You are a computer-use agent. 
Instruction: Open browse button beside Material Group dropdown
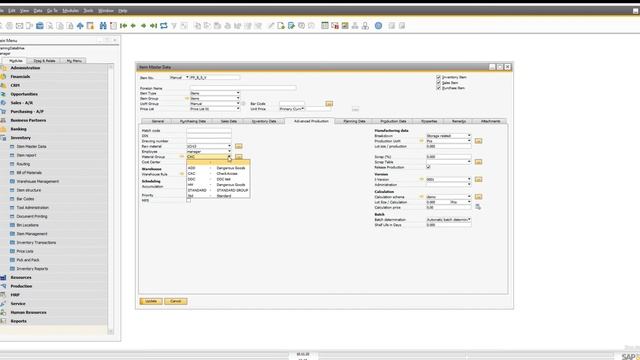click(239, 156)
